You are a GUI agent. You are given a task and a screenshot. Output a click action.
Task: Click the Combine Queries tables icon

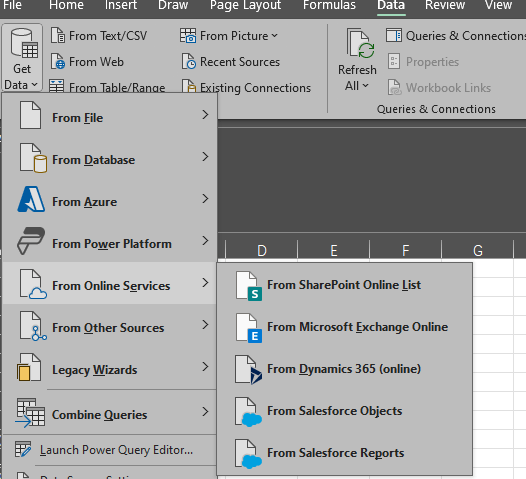pos(30,413)
